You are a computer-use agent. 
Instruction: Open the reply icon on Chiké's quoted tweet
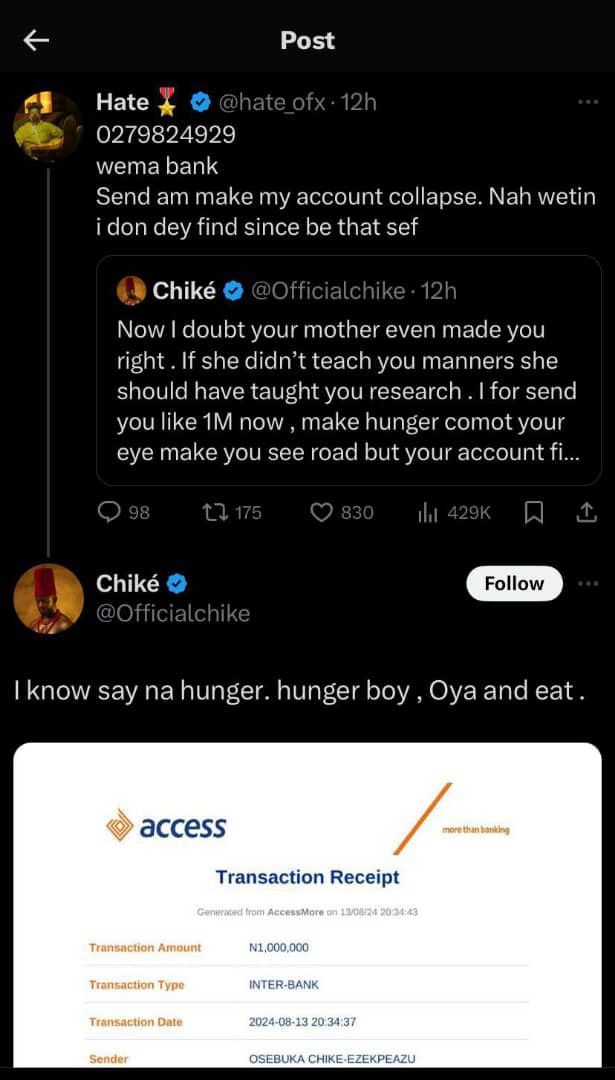pos(109,512)
